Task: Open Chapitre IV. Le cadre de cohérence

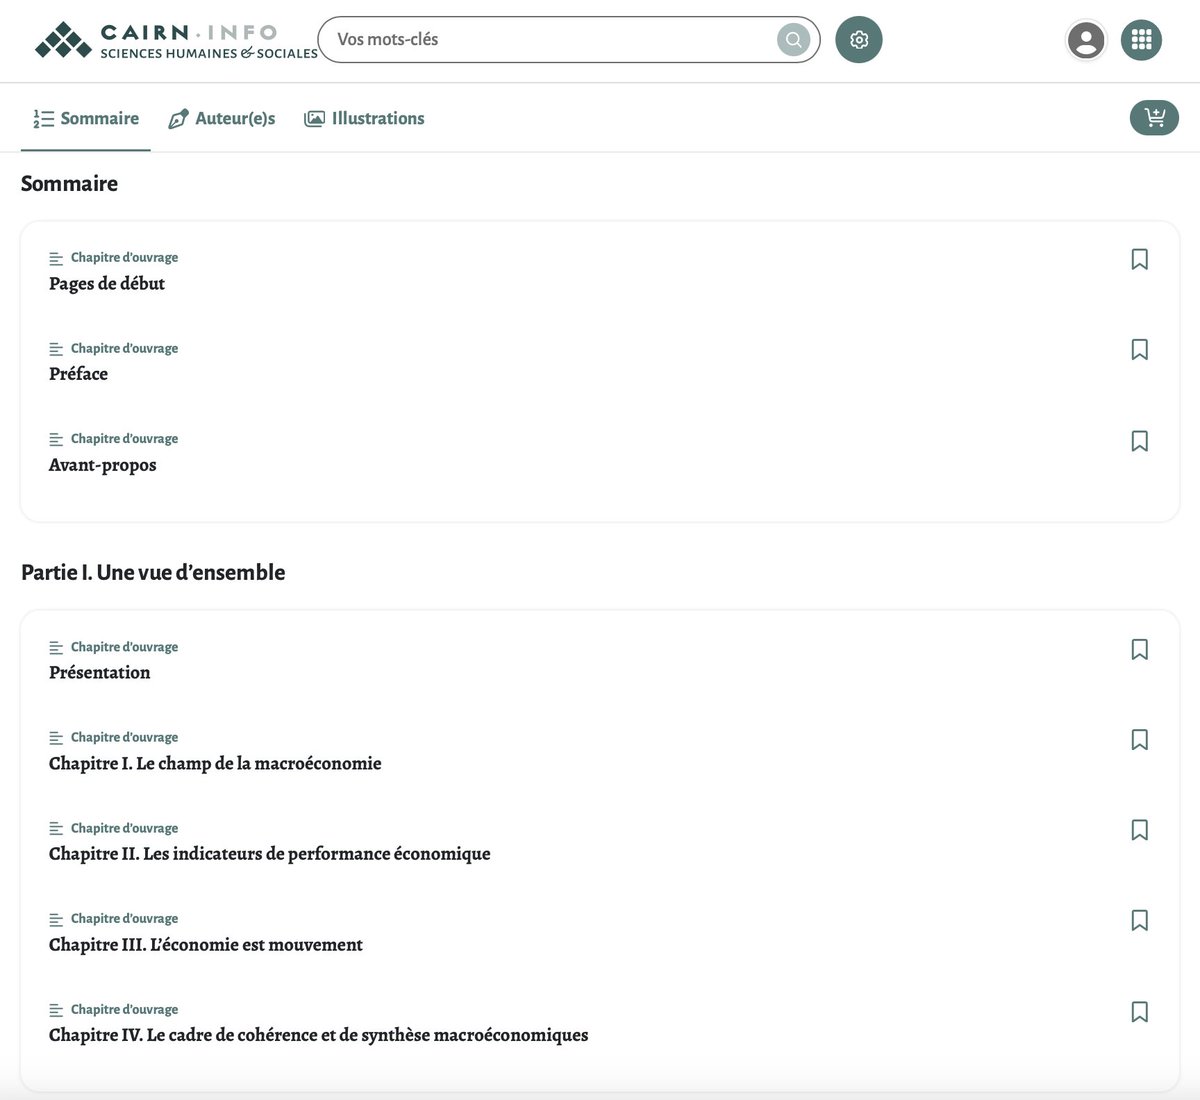Action: 319,1035
